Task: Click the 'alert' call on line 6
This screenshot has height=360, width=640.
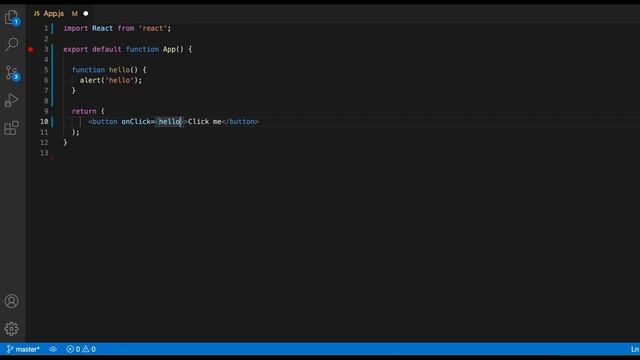Action: click(x=90, y=80)
